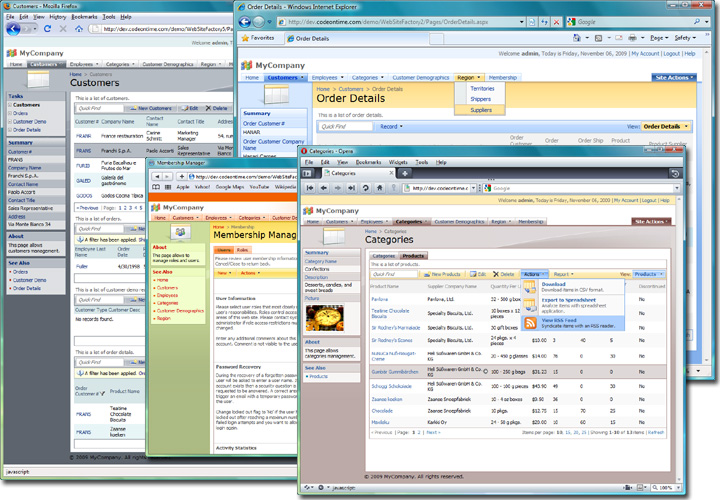Image resolution: width=720 pixels, height=500 pixels.
Task: Click the Edit button in Products toolbar
Action: pyautogui.click(x=478, y=274)
